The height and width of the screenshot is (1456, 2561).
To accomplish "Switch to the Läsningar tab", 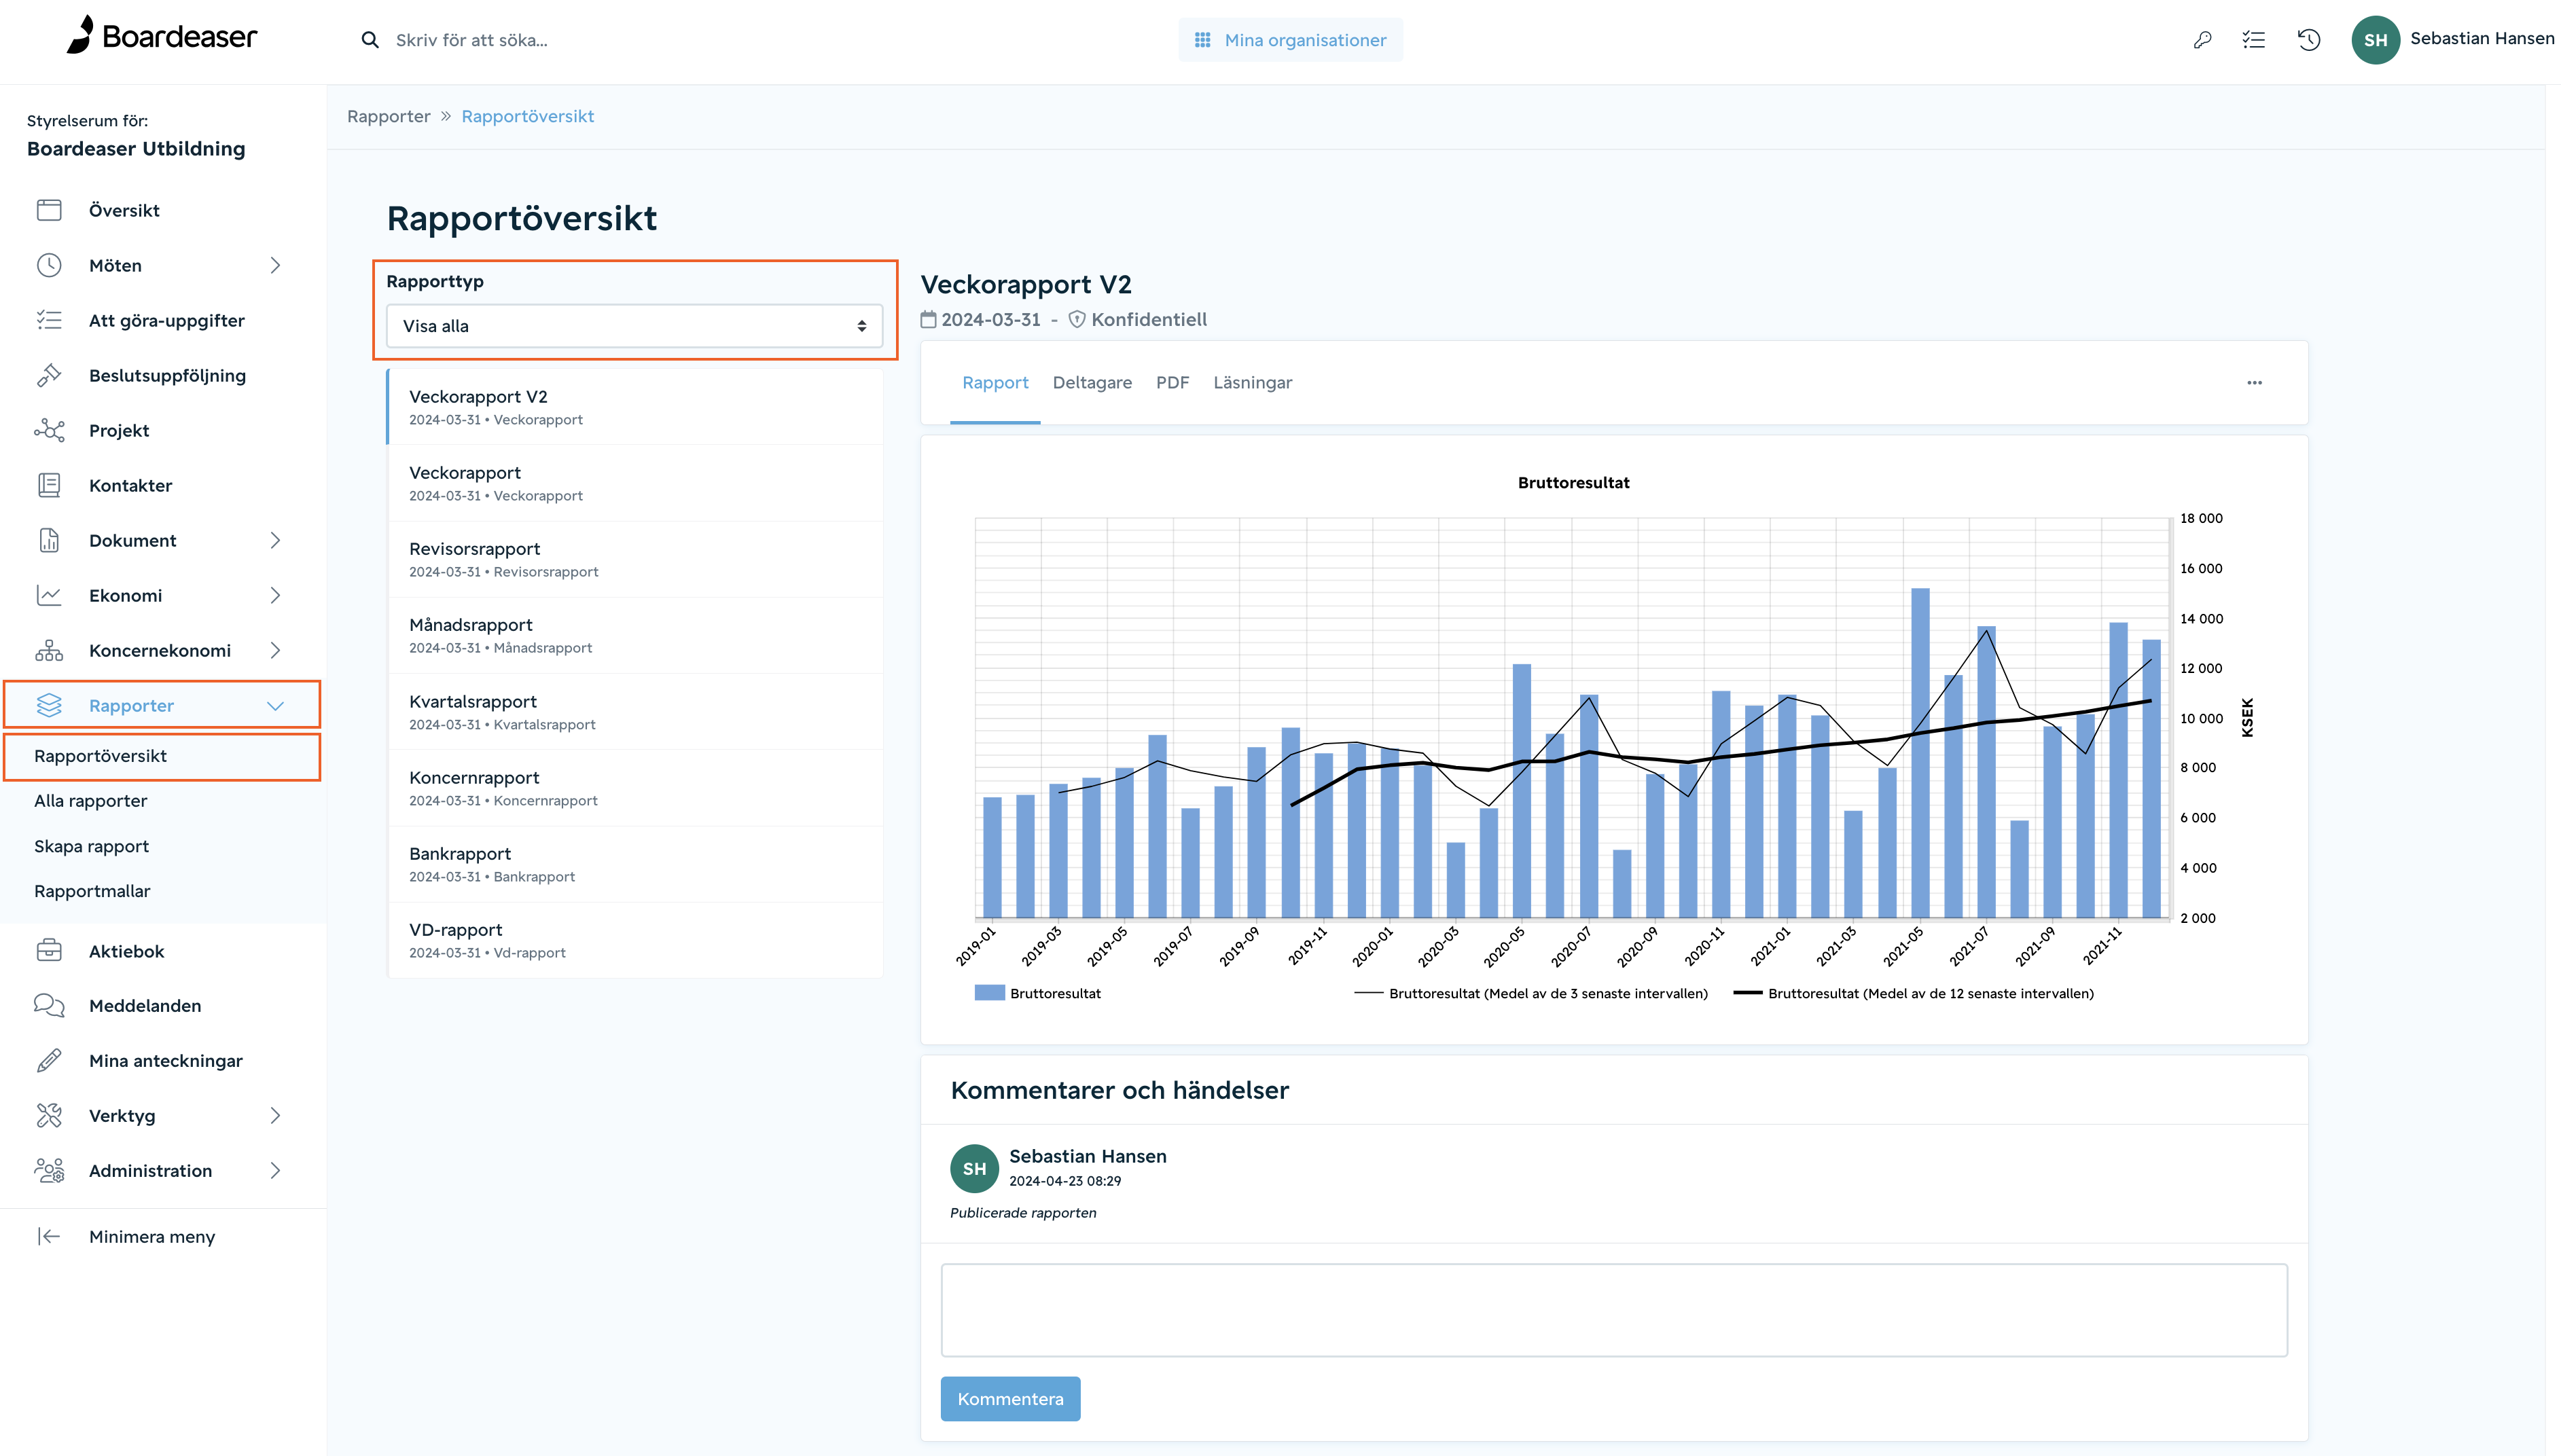I will pyautogui.click(x=1252, y=383).
